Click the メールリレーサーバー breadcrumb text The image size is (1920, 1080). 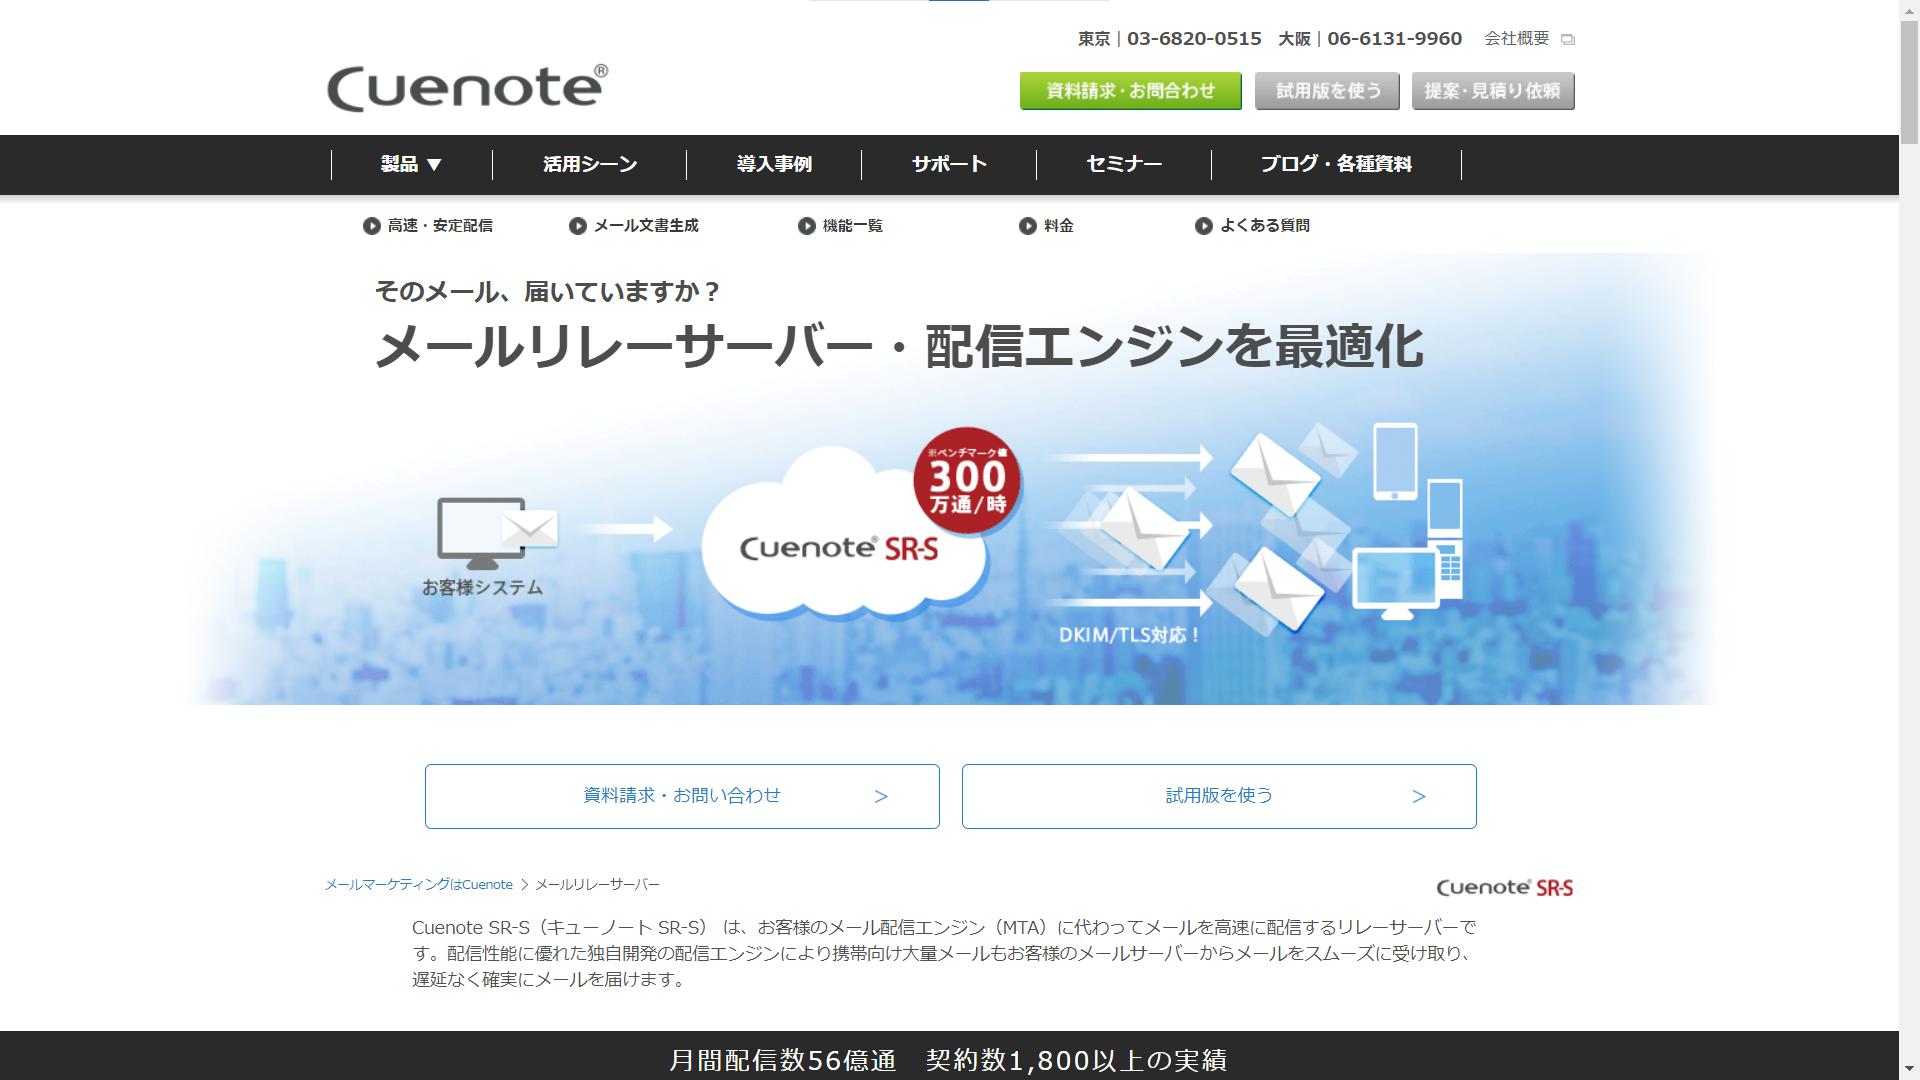point(597,885)
